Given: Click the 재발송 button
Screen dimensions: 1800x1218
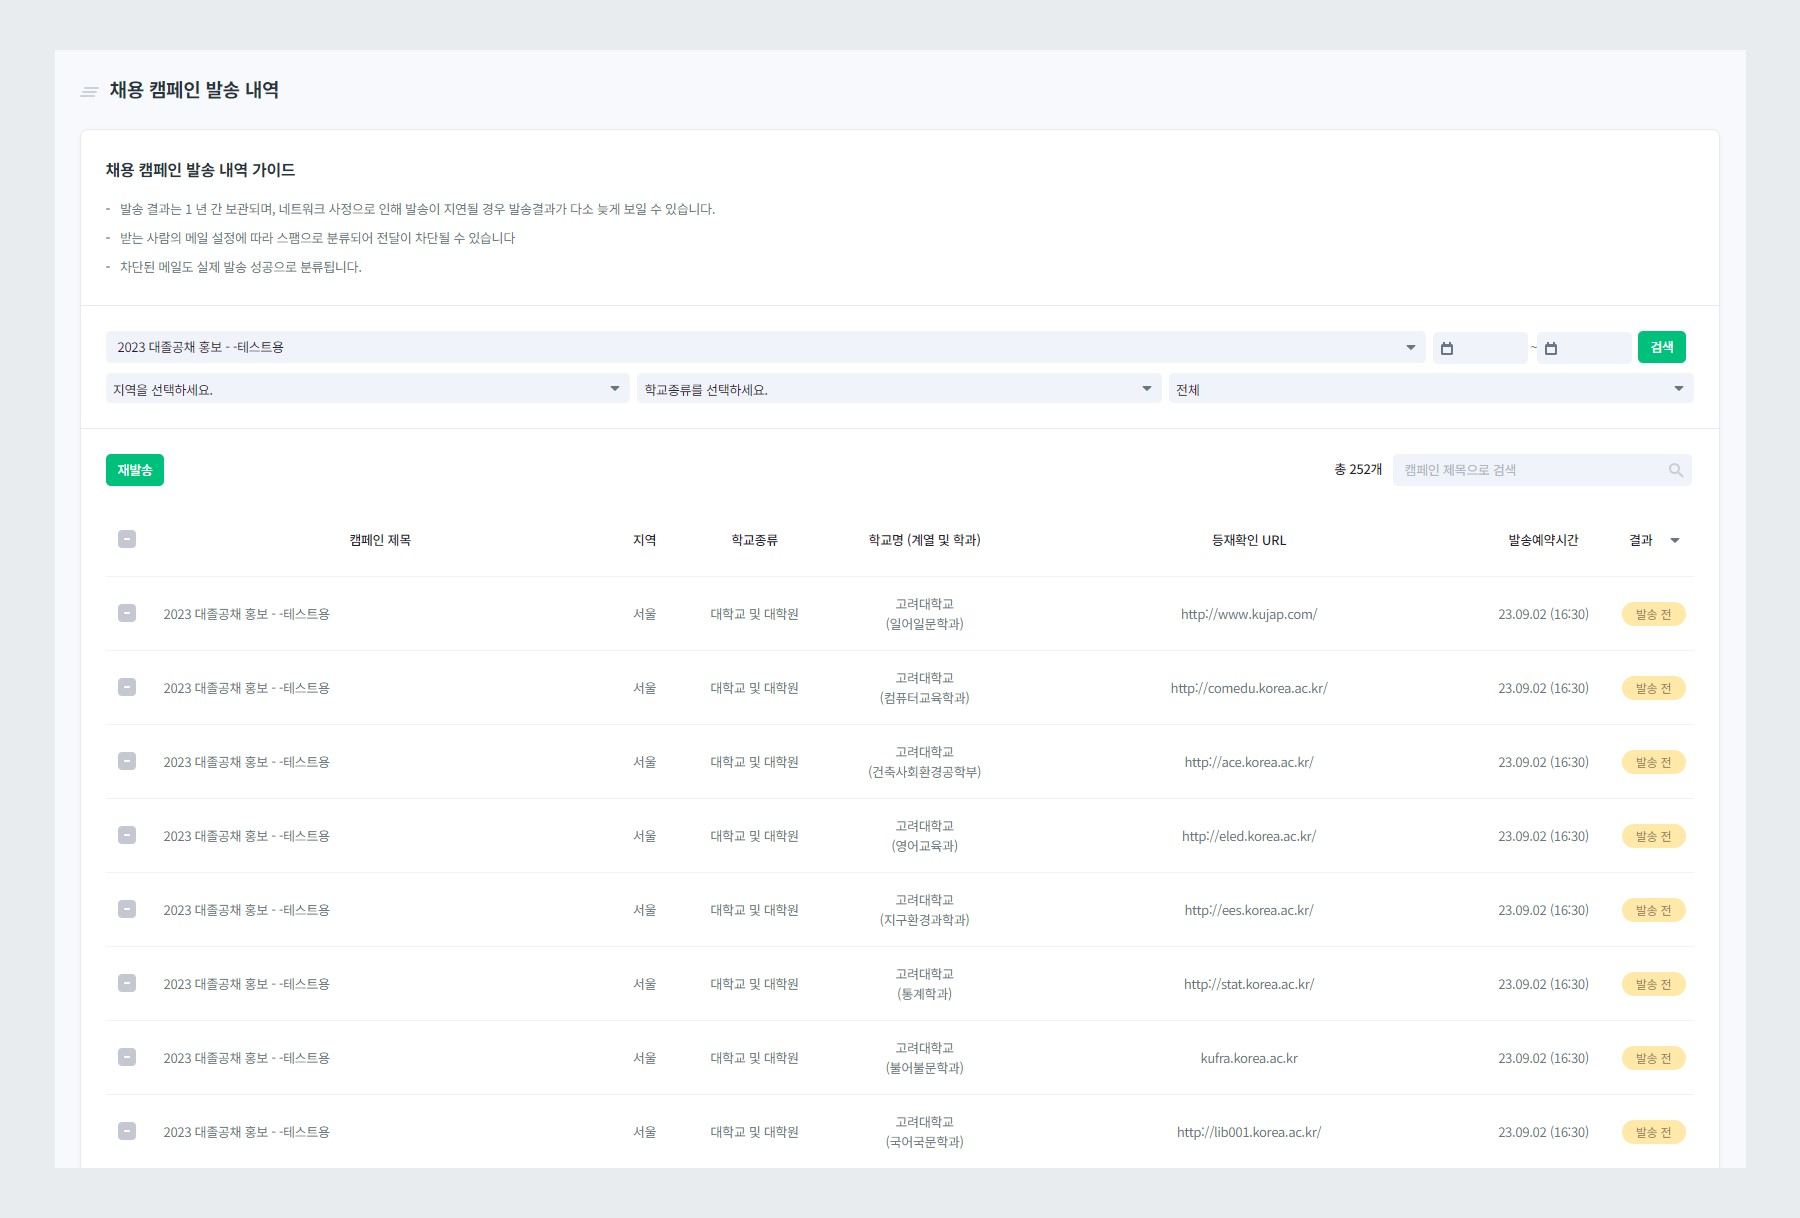Looking at the screenshot, I should click(x=135, y=470).
